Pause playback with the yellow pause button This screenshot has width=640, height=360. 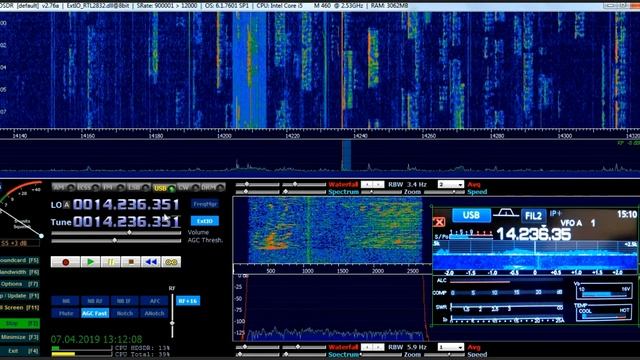[x=111, y=262]
